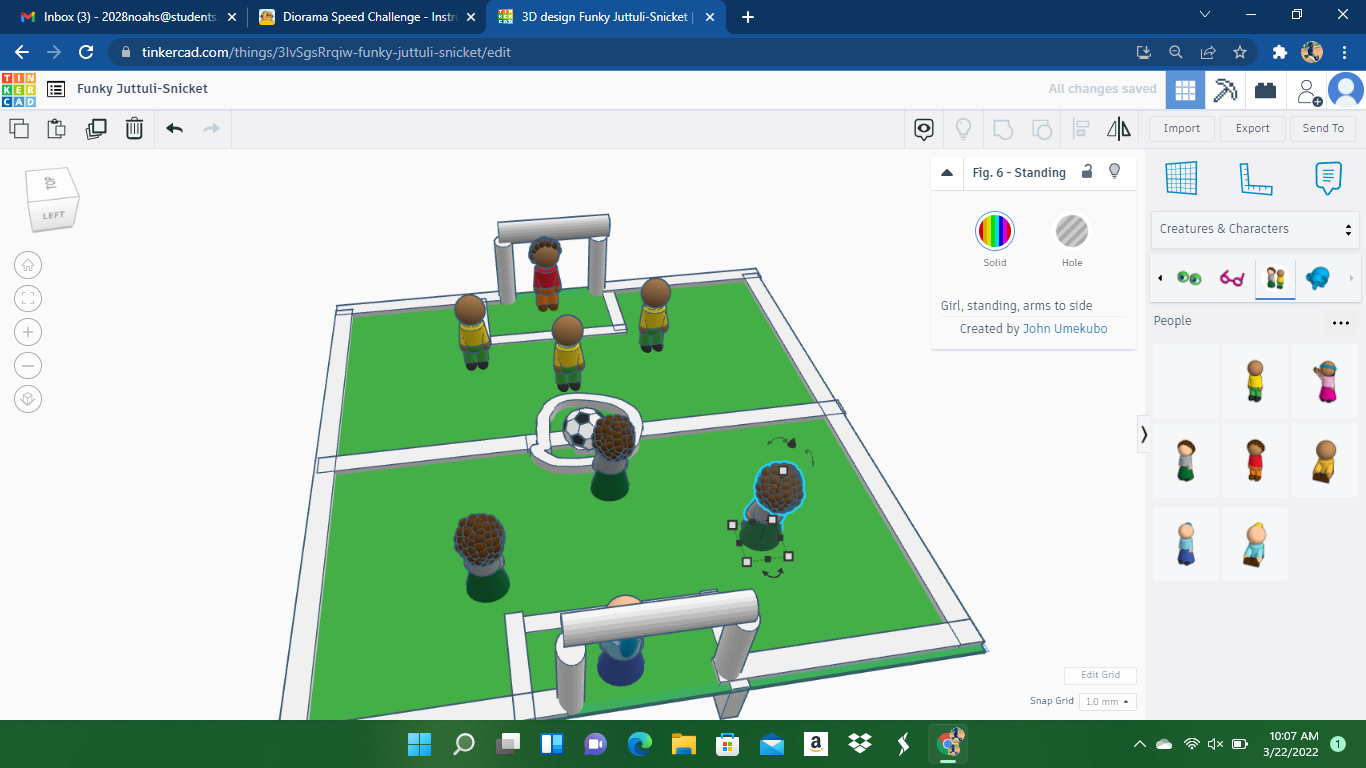The width and height of the screenshot is (1366, 768).
Task: Open the Notes tool
Action: [1327, 179]
